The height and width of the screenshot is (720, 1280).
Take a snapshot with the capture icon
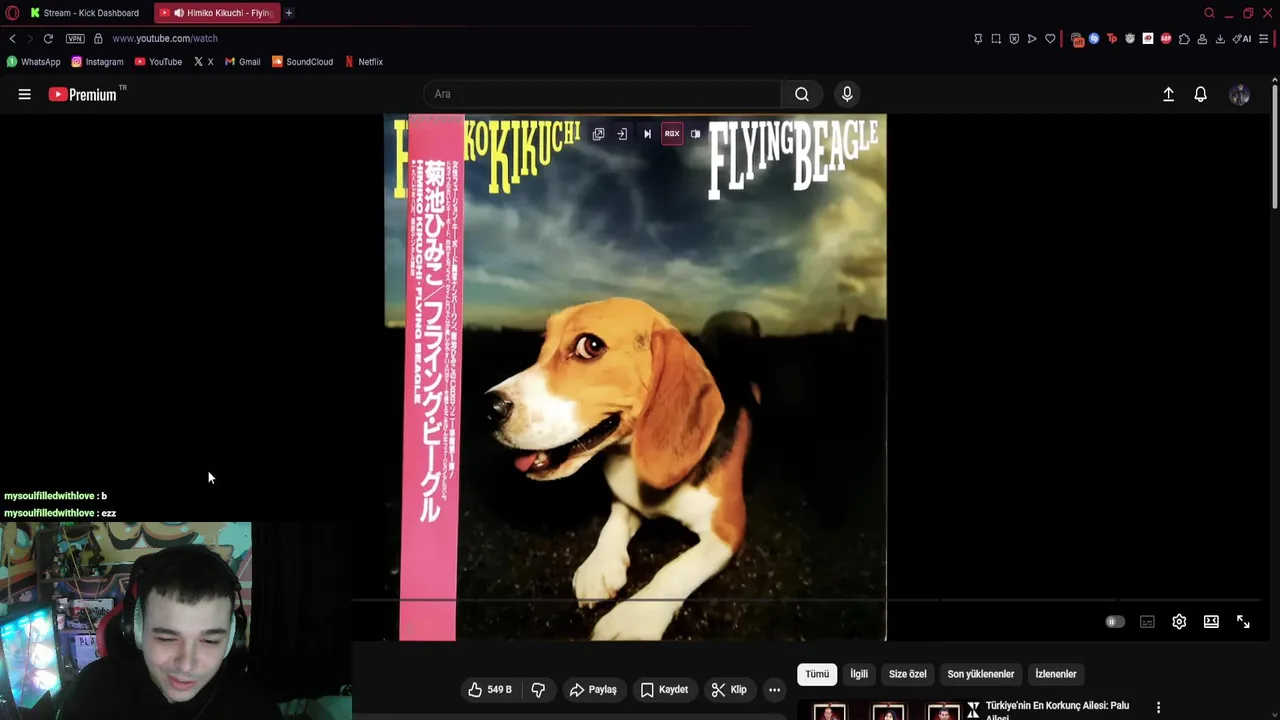point(996,39)
